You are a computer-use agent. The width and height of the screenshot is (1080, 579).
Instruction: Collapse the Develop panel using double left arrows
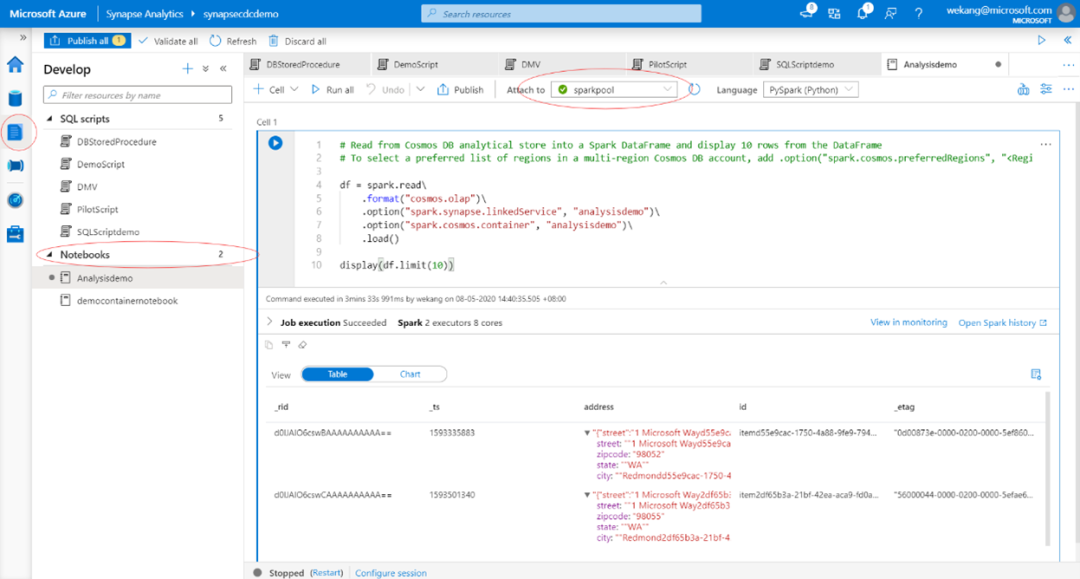coord(223,69)
